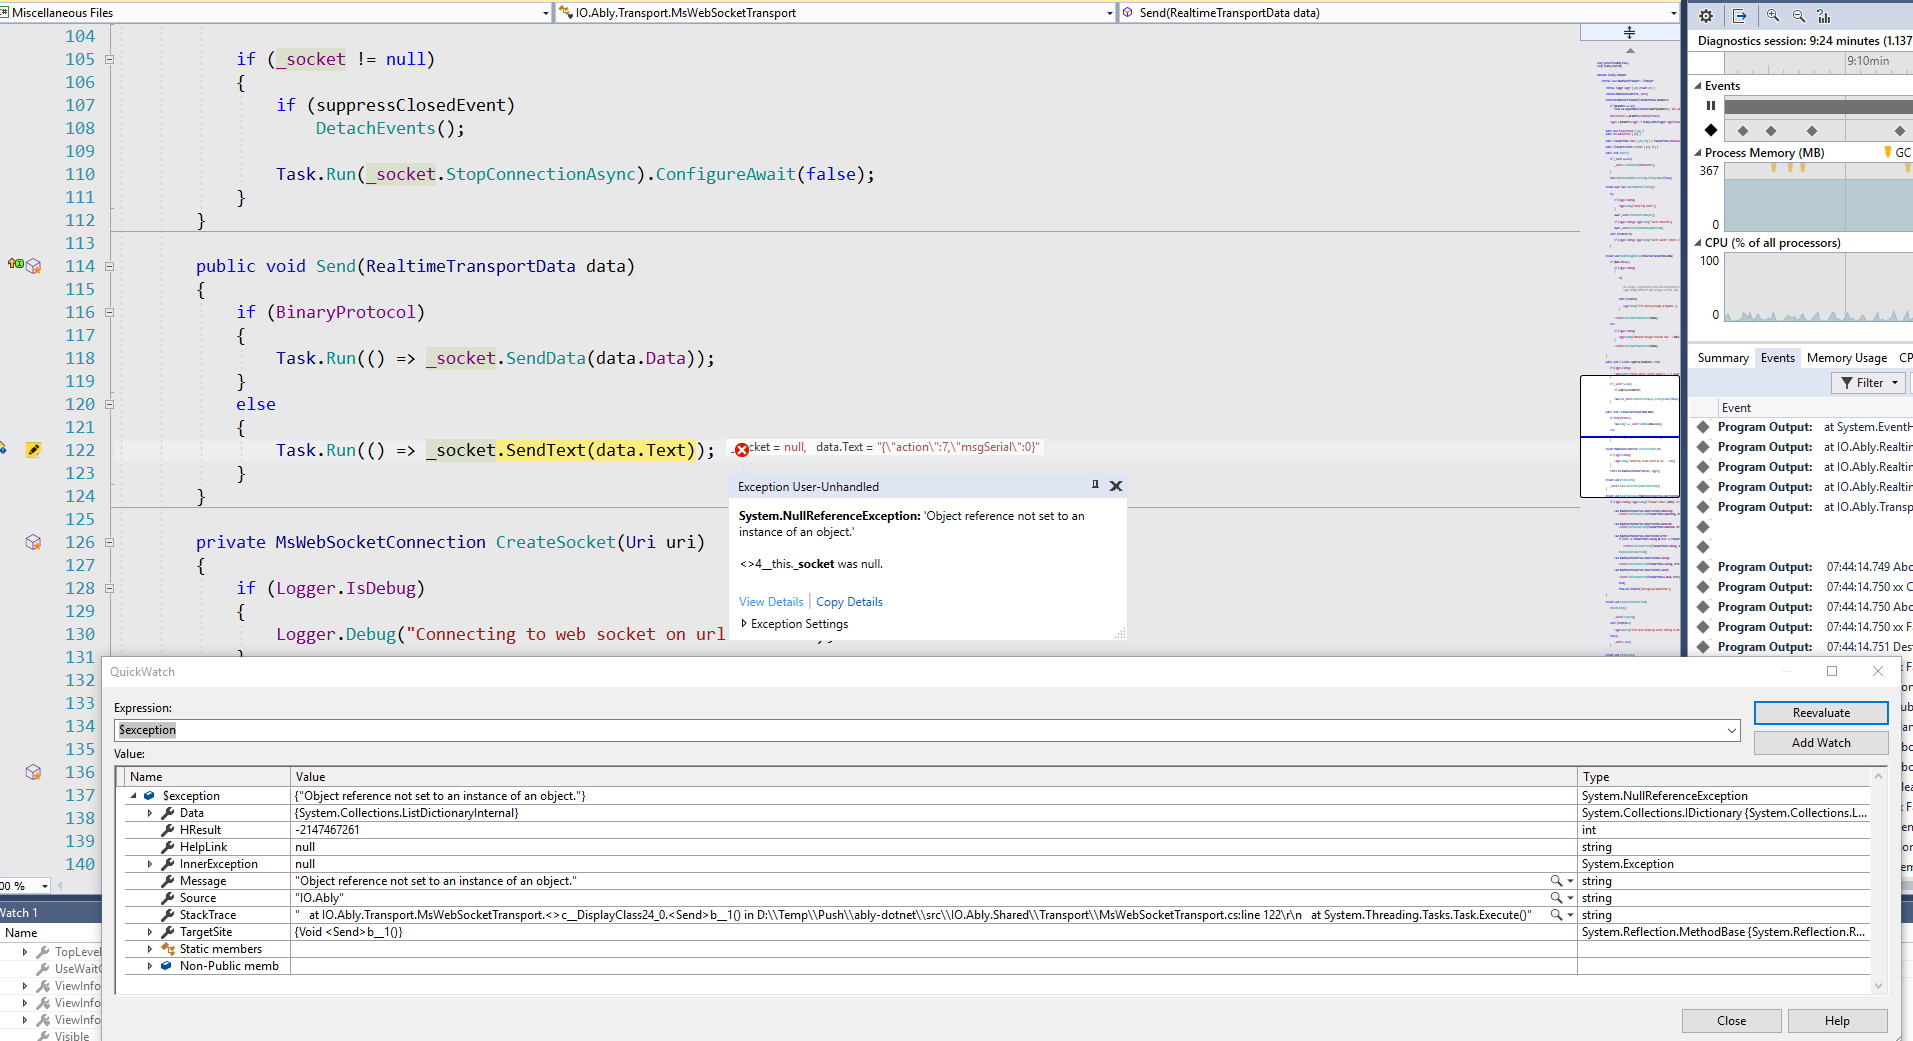1913x1041 pixels.
Task: Click the red exception error icon at line 122
Action: pos(741,450)
